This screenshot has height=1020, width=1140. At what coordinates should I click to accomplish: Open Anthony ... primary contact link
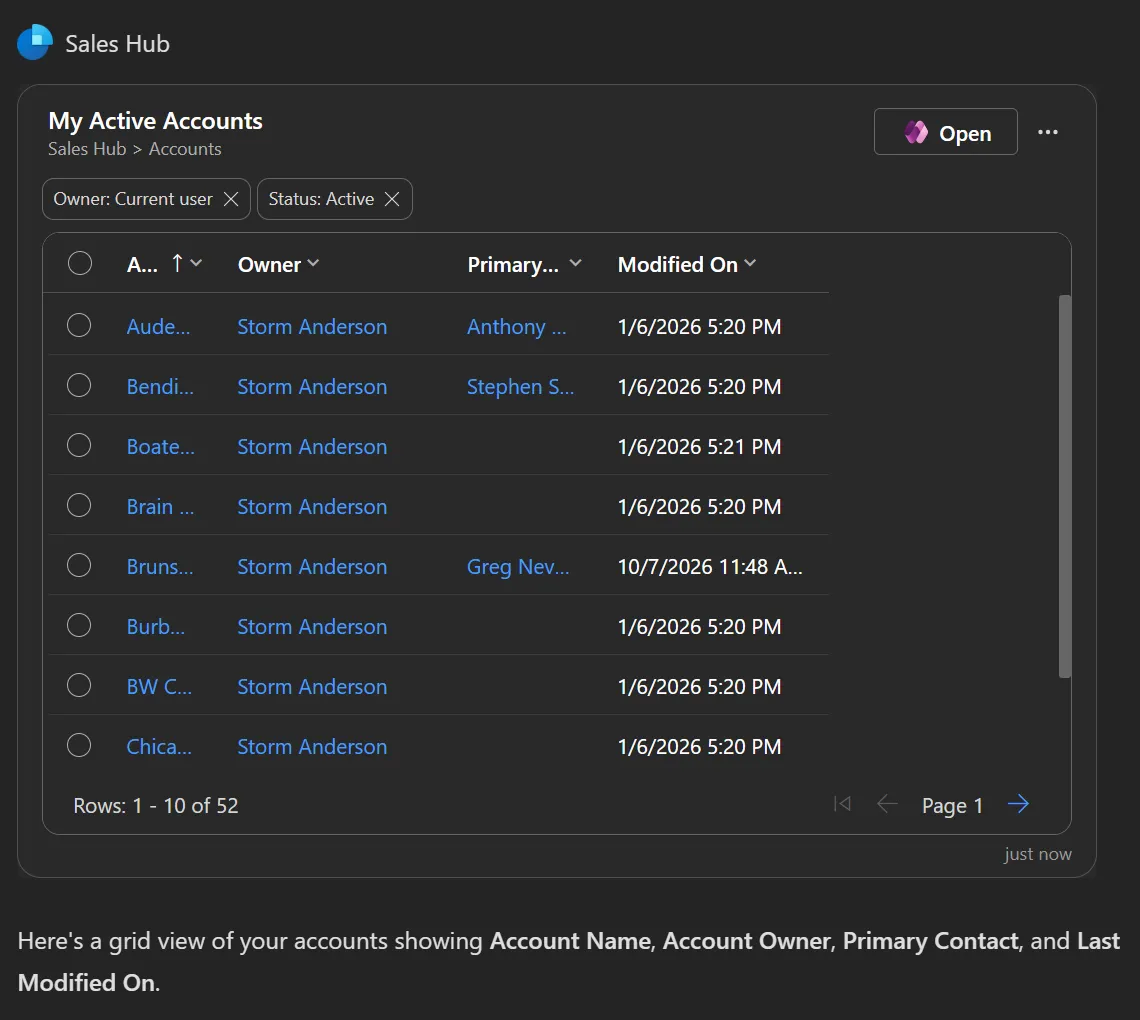[516, 326]
